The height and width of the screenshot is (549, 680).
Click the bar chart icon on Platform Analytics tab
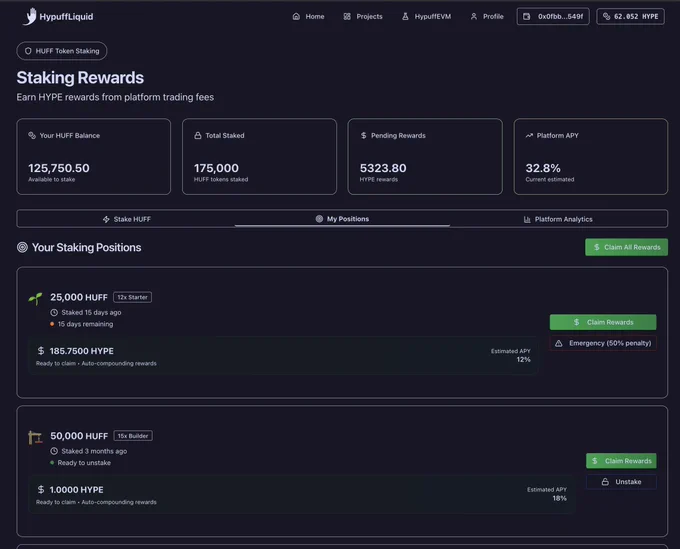[x=527, y=219]
